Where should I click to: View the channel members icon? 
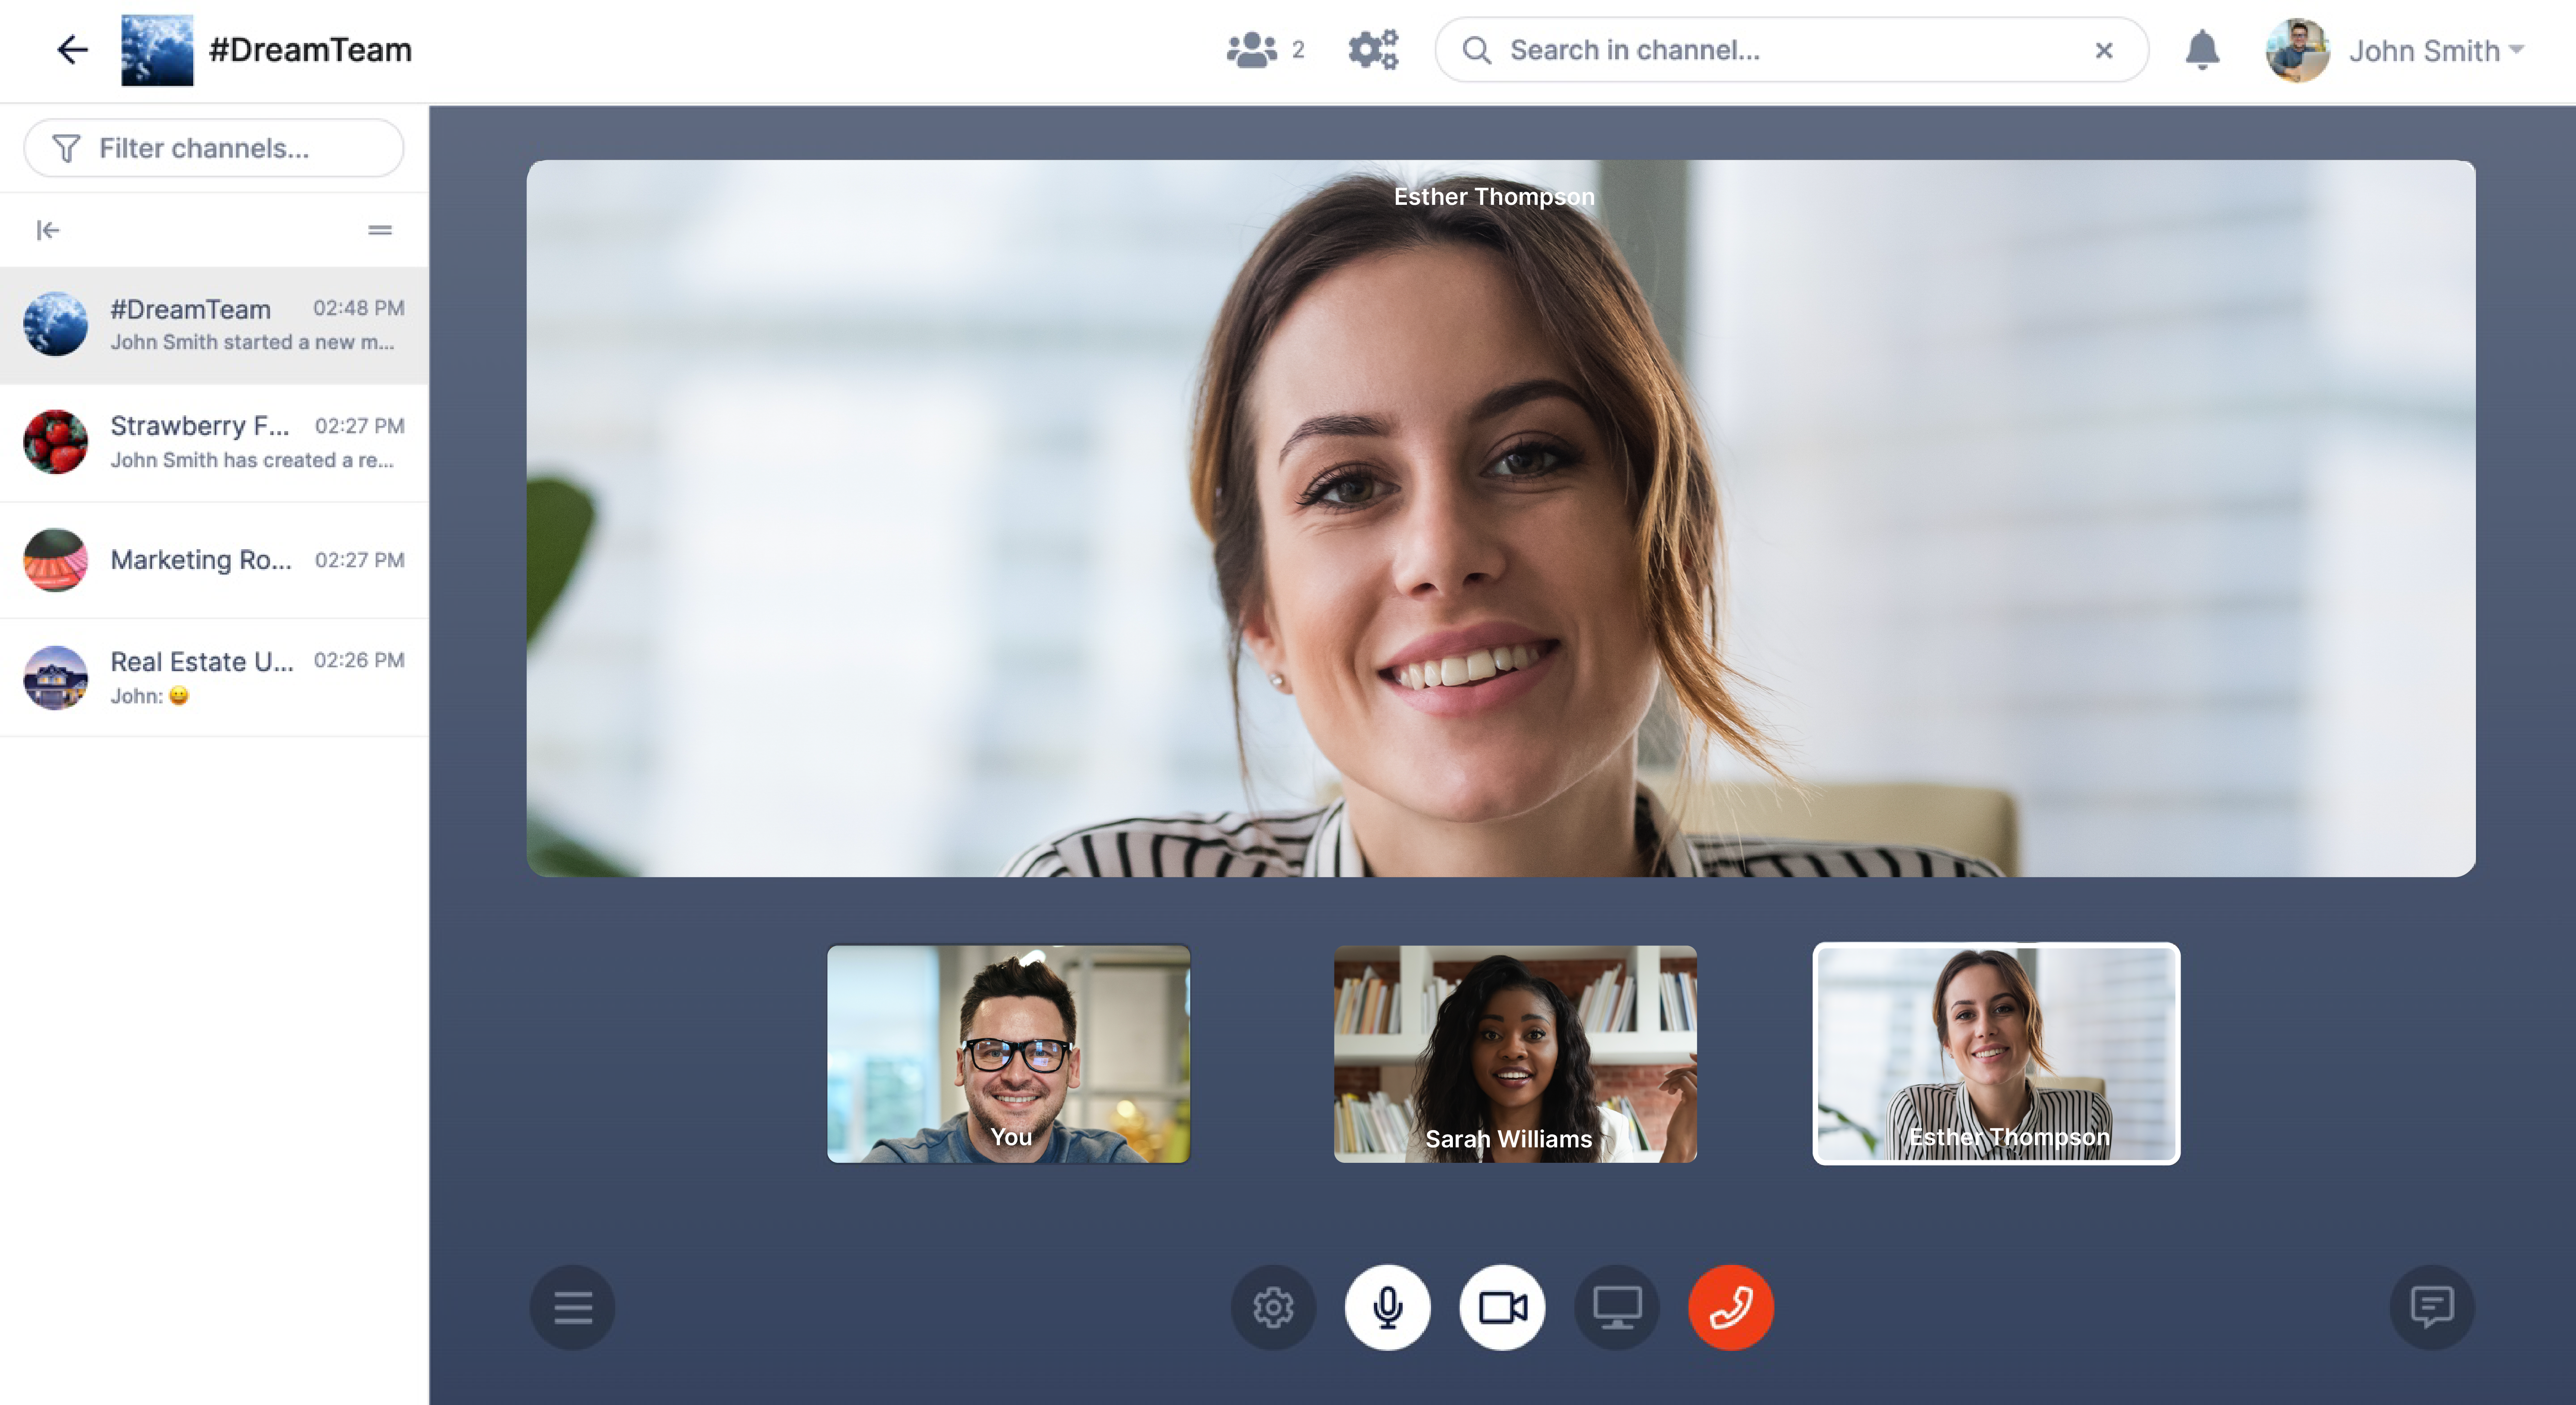coord(1251,49)
